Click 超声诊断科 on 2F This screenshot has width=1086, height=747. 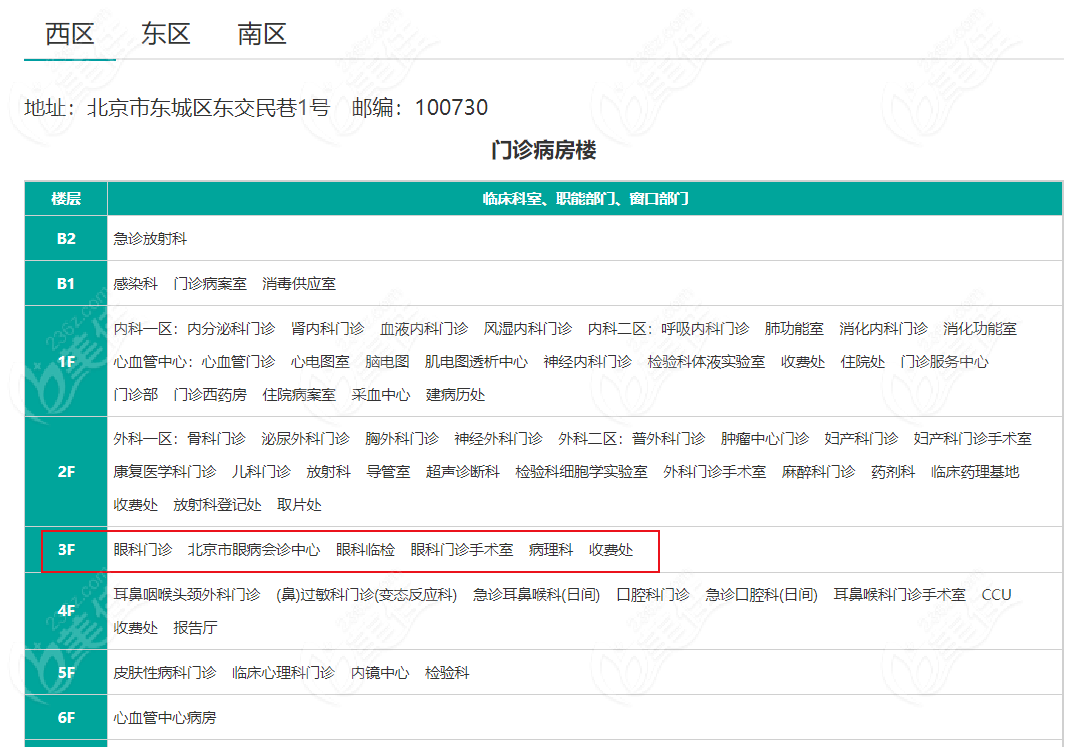point(463,472)
